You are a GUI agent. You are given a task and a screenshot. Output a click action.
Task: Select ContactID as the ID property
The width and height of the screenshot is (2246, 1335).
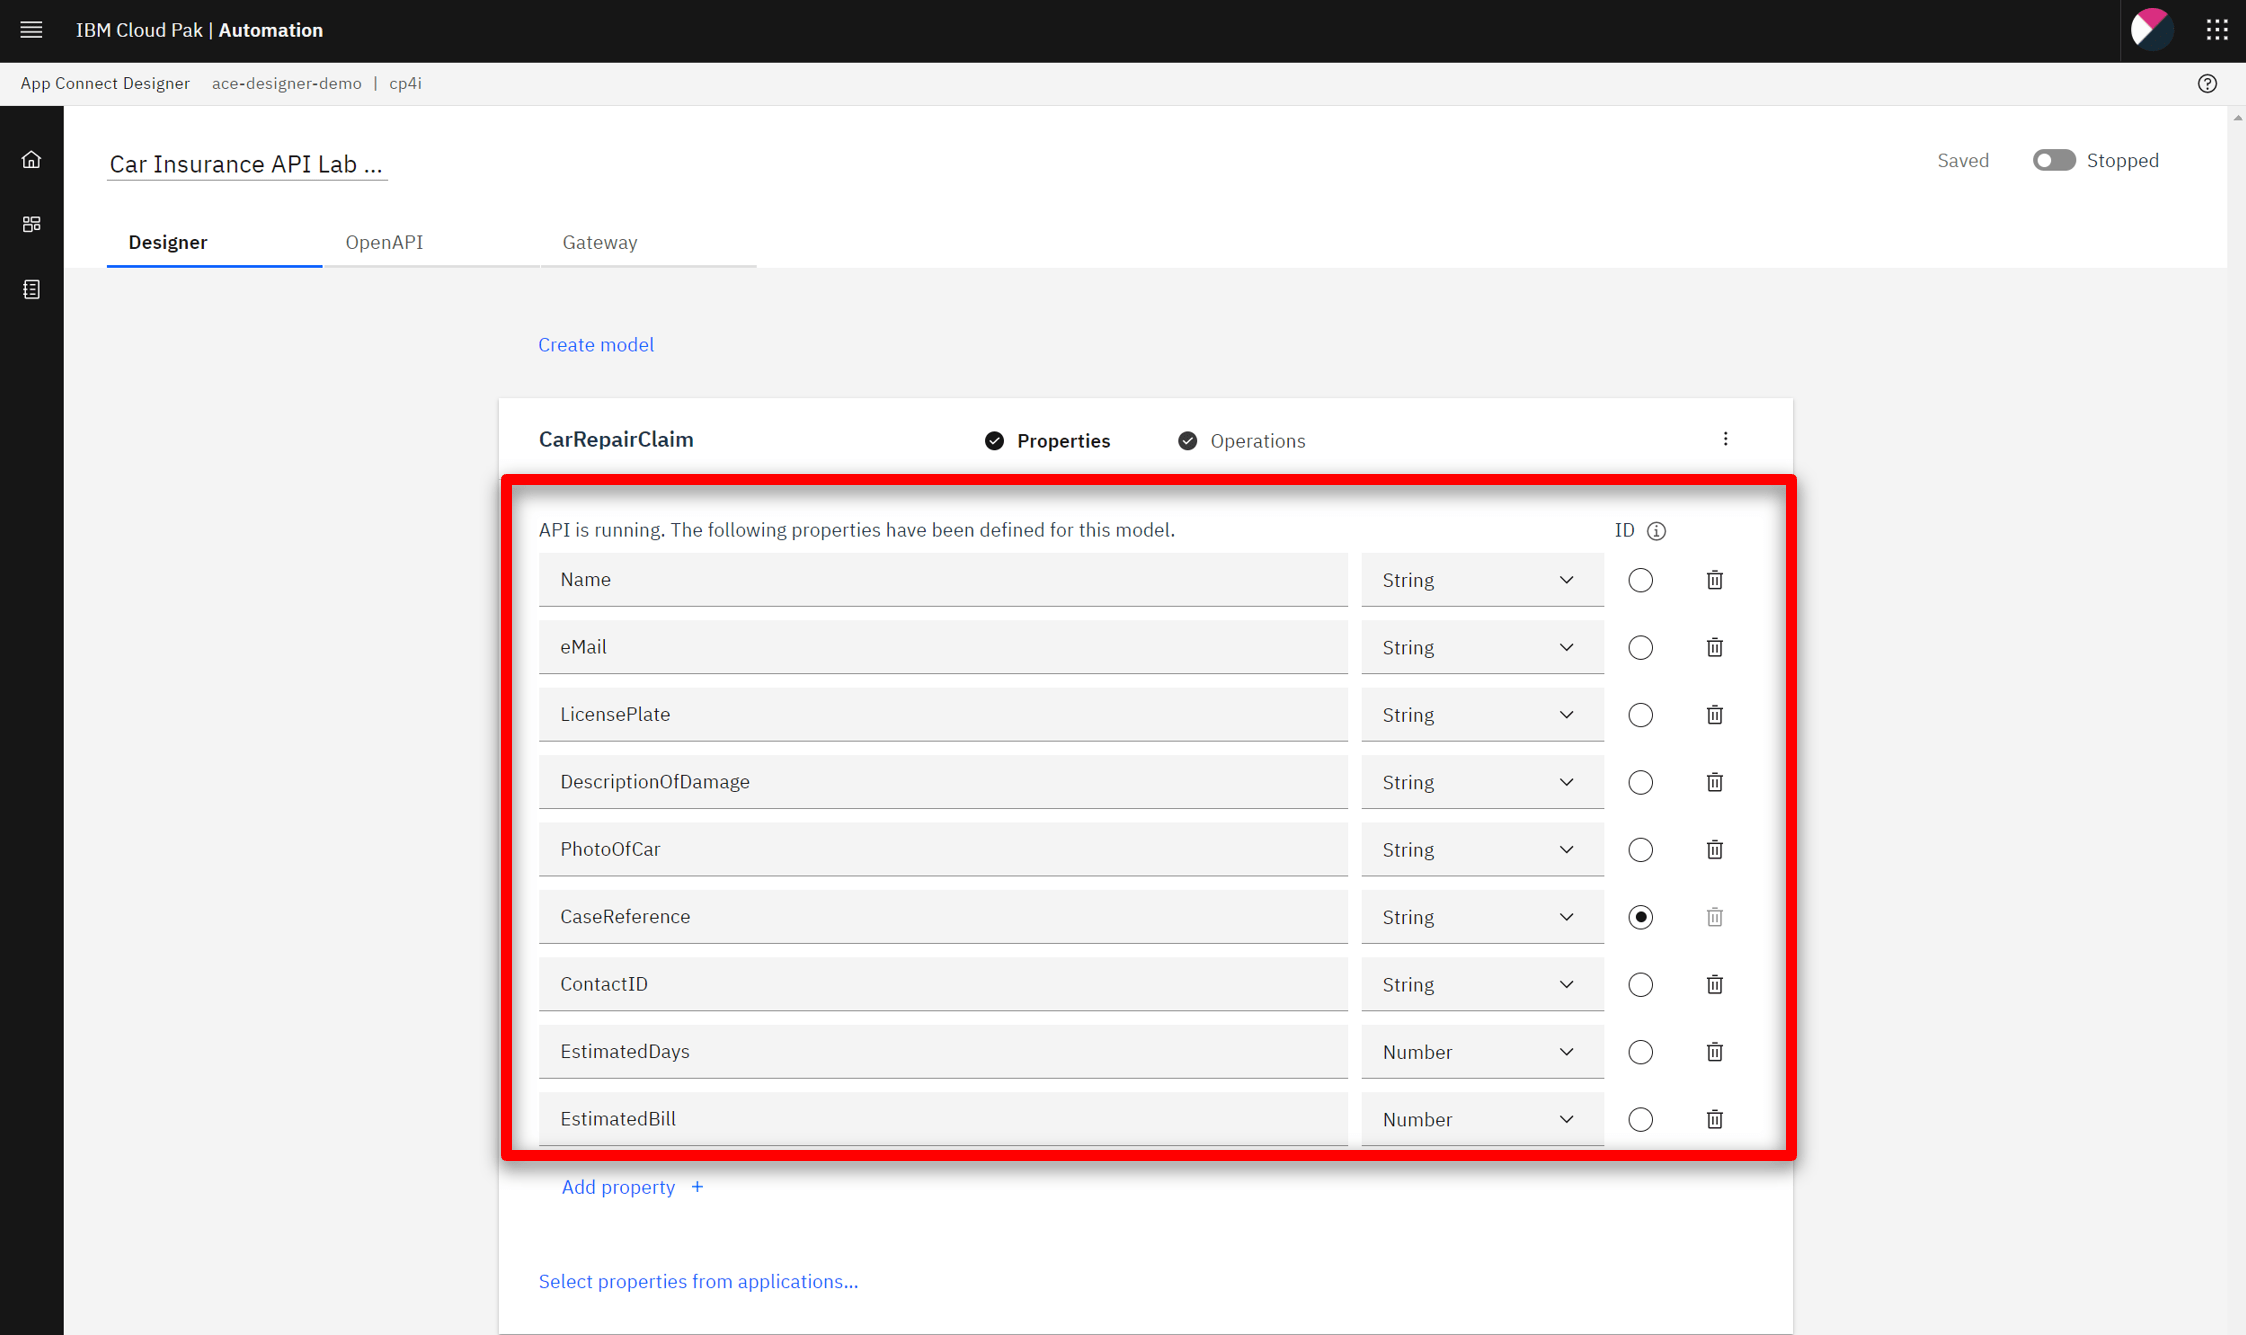[x=1640, y=984]
